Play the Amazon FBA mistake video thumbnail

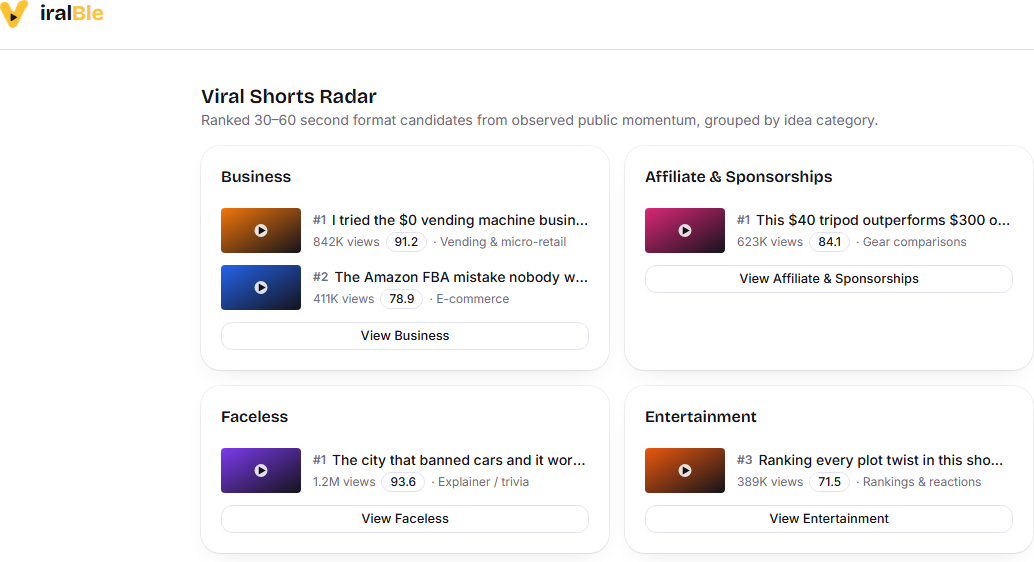[260, 288]
